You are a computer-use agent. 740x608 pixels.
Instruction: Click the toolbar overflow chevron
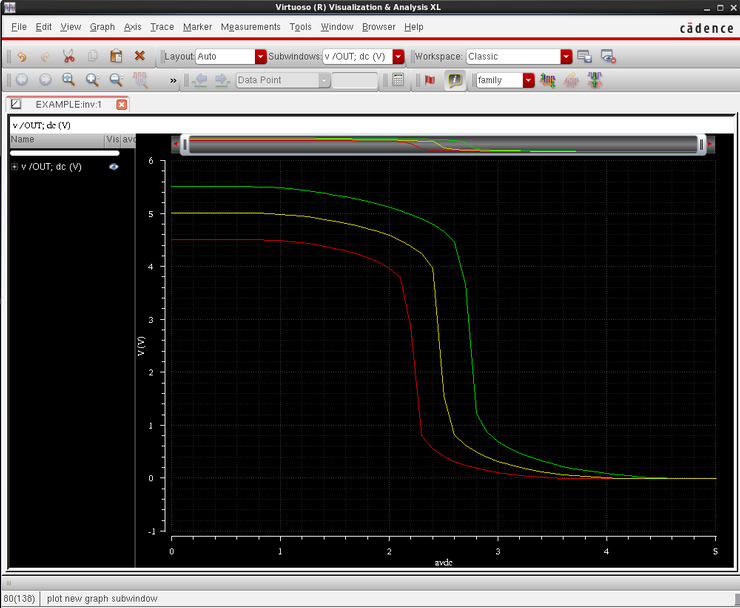[173, 80]
